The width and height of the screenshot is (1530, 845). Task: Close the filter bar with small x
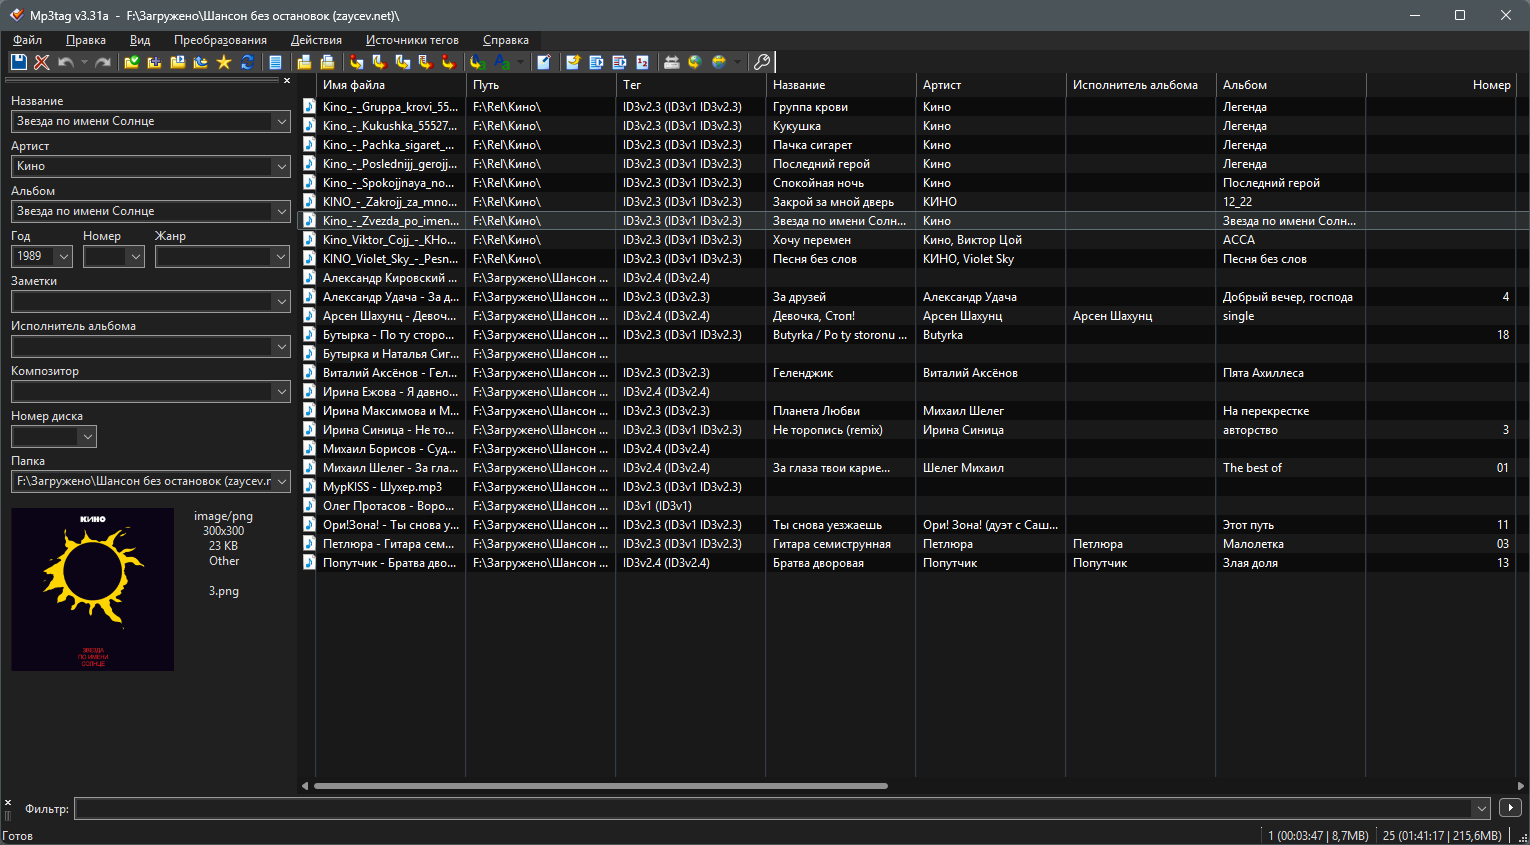pos(8,803)
